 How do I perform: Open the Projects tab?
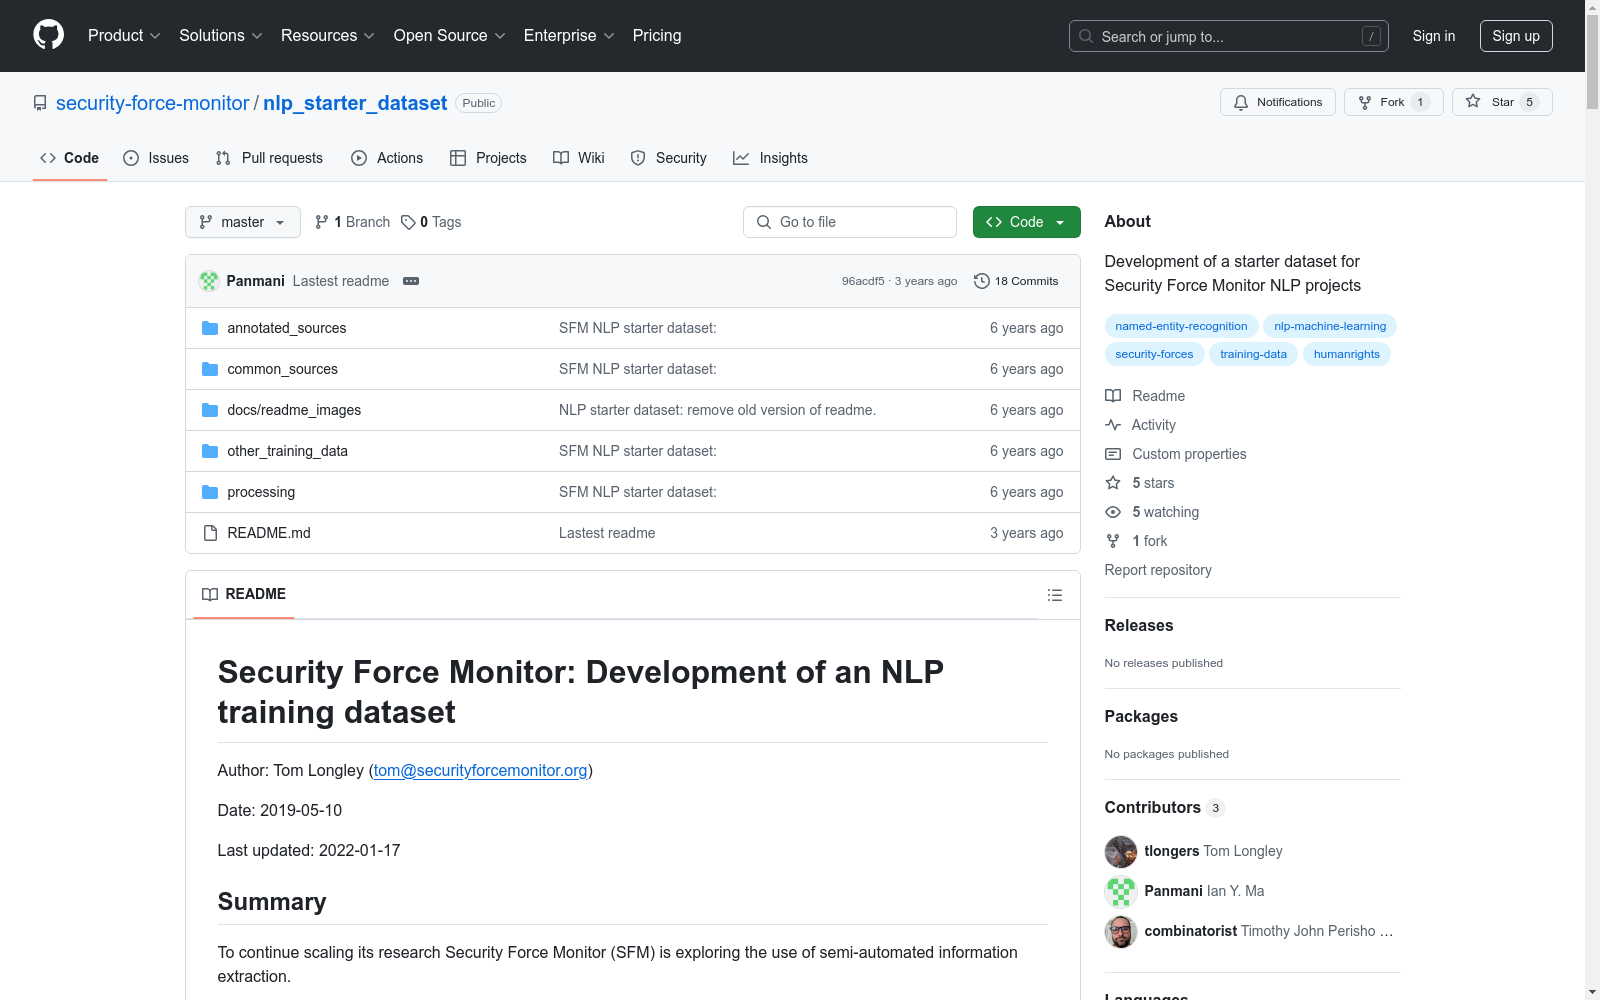click(488, 158)
